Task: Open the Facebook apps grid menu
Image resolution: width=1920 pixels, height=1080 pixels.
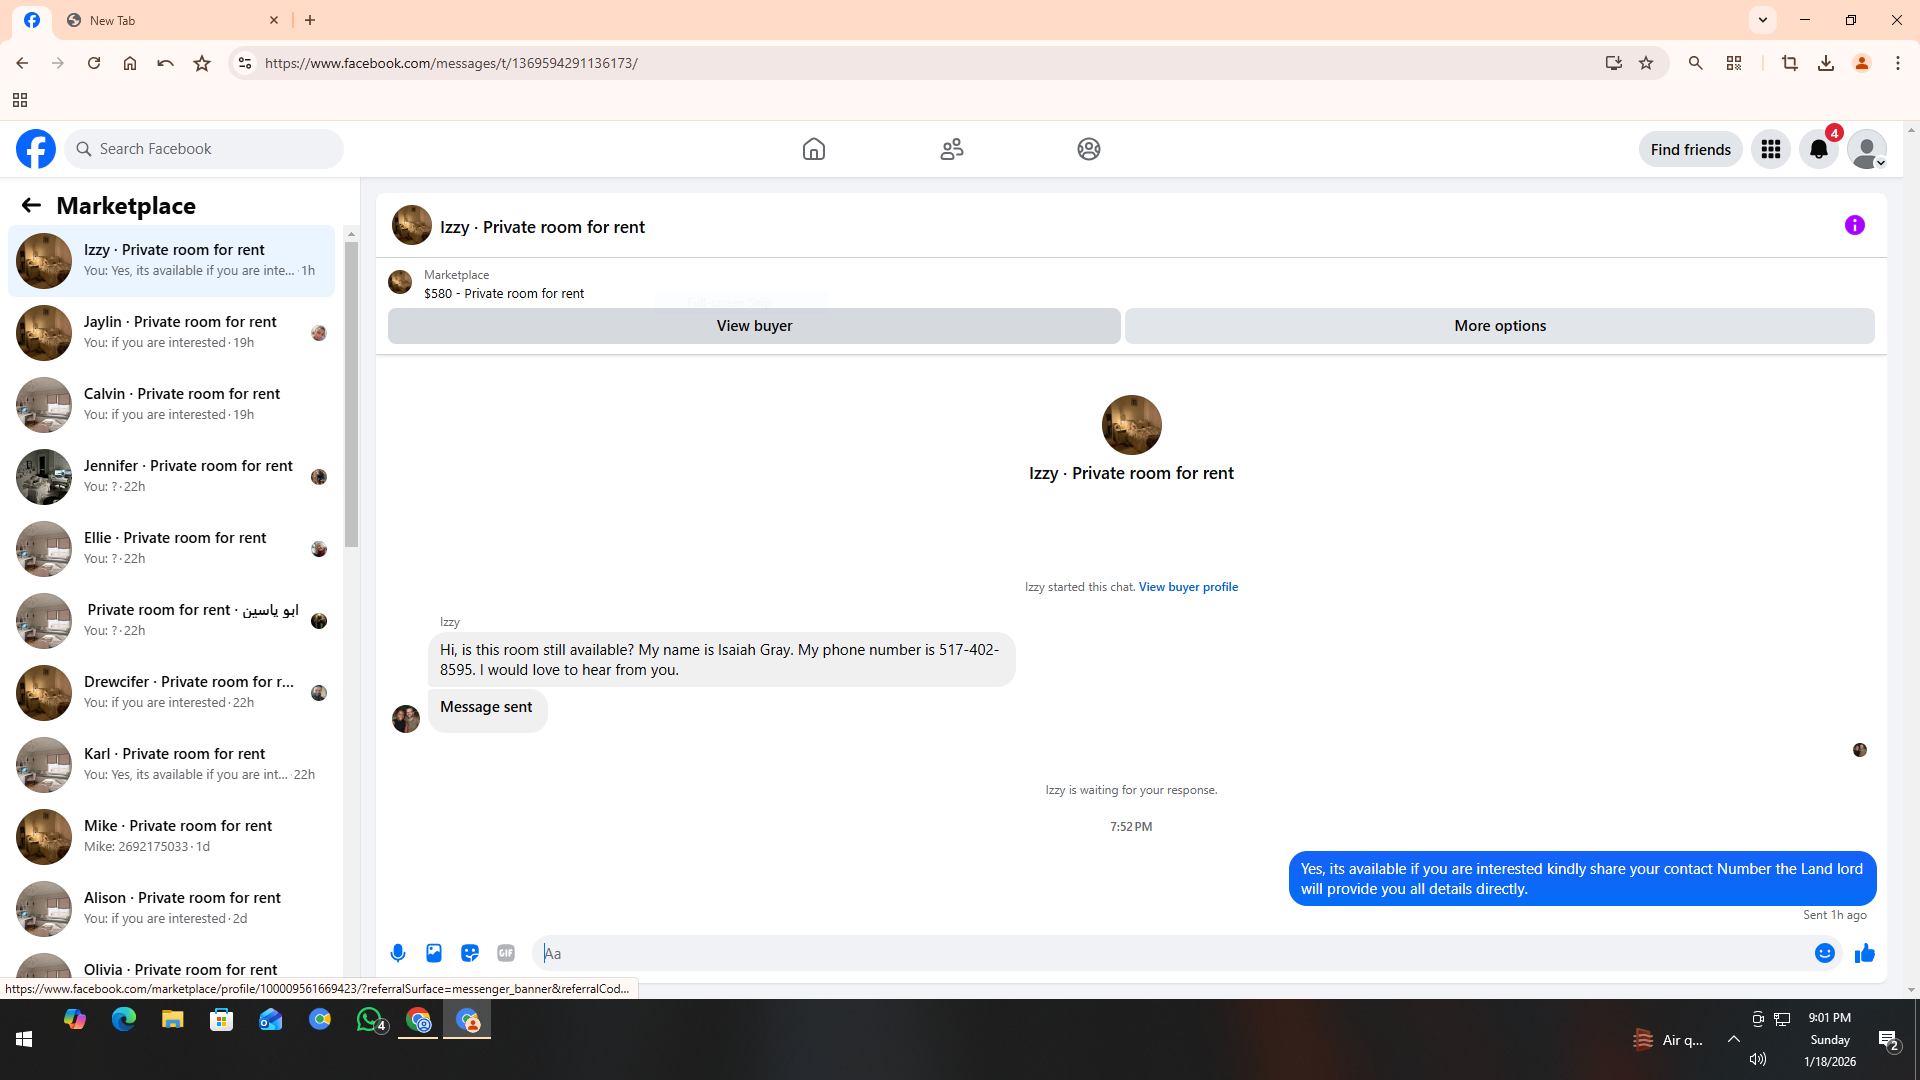Action: (x=1770, y=149)
